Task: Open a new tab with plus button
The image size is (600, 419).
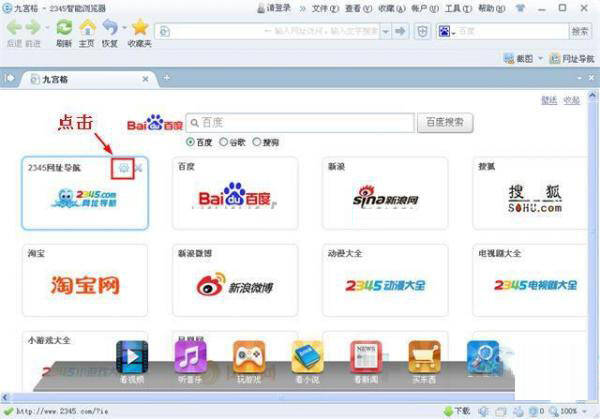Action: coord(166,78)
